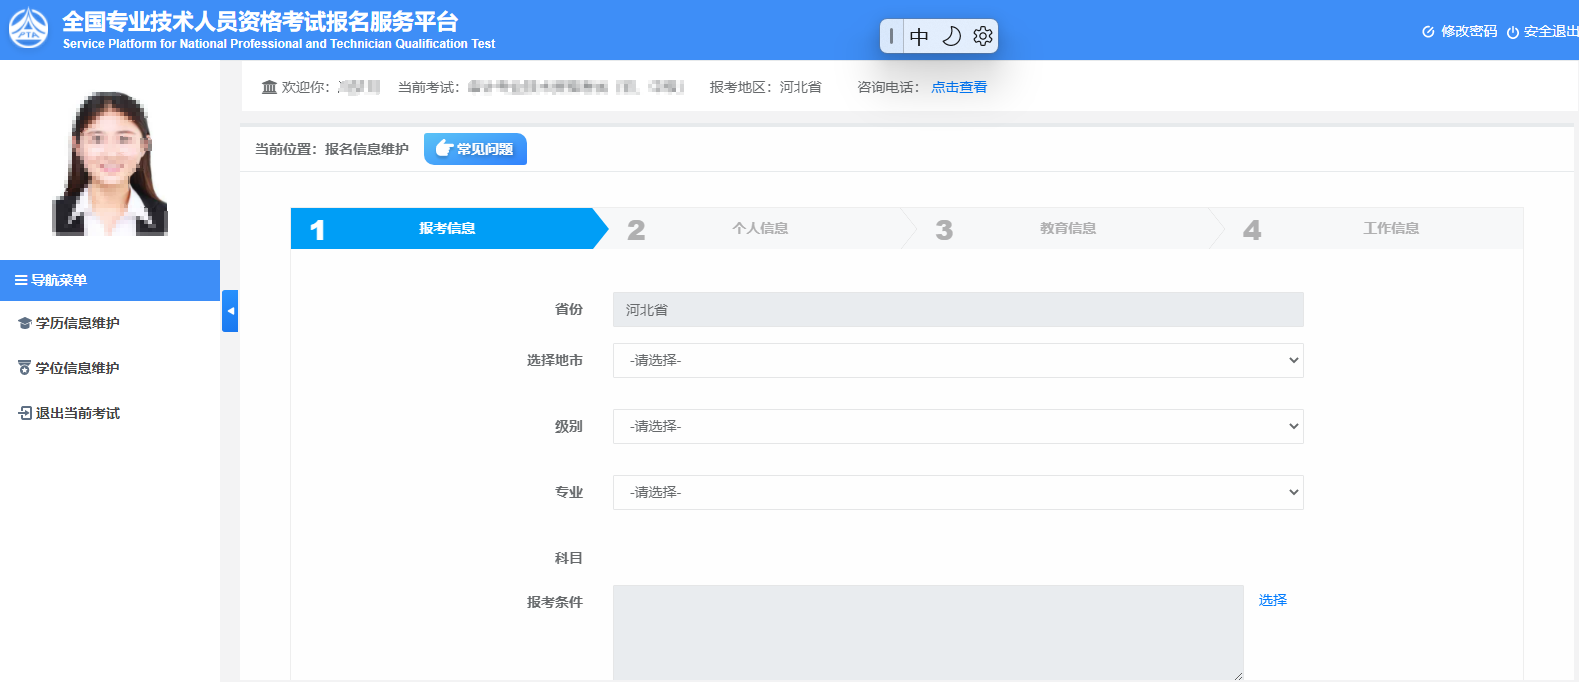Expand the 级别 level dropdown
This screenshot has height=682, width=1579.
[x=957, y=426]
